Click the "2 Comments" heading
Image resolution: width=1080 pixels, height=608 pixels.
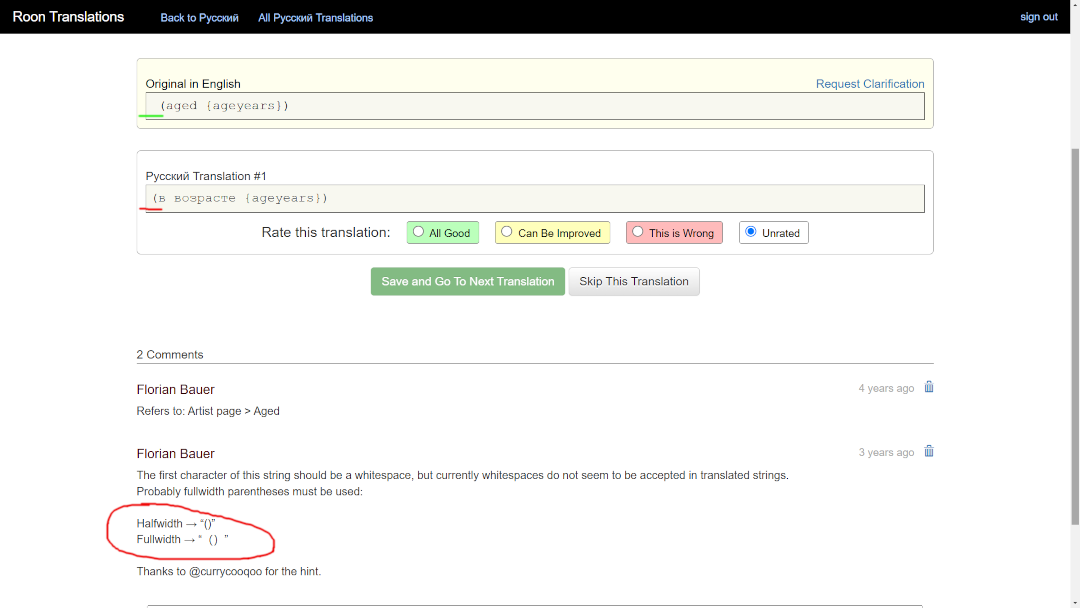click(170, 354)
